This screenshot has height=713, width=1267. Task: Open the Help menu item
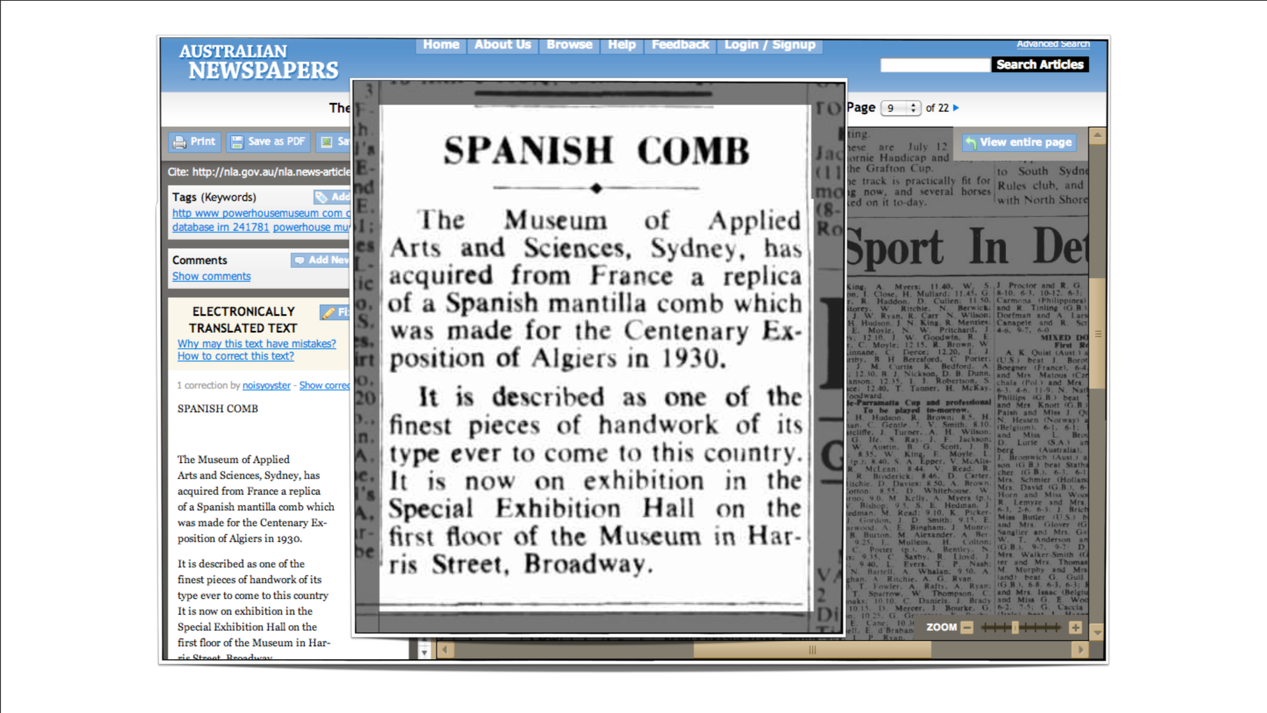[x=622, y=45]
